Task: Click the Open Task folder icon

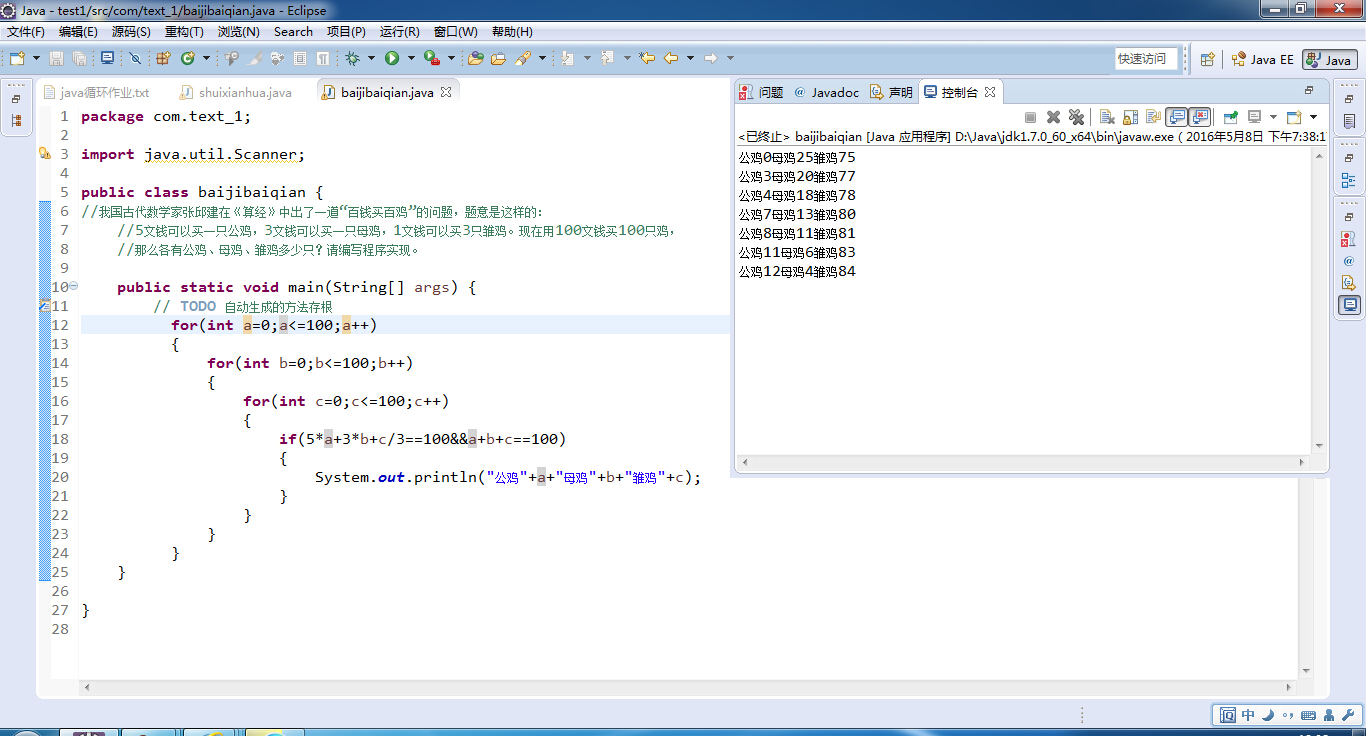Action: coord(498,58)
